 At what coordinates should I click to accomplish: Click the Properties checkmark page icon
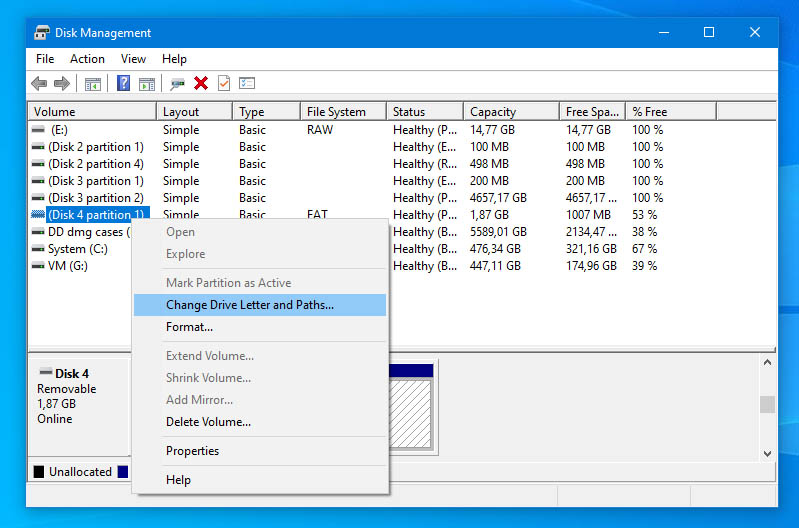[x=224, y=84]
